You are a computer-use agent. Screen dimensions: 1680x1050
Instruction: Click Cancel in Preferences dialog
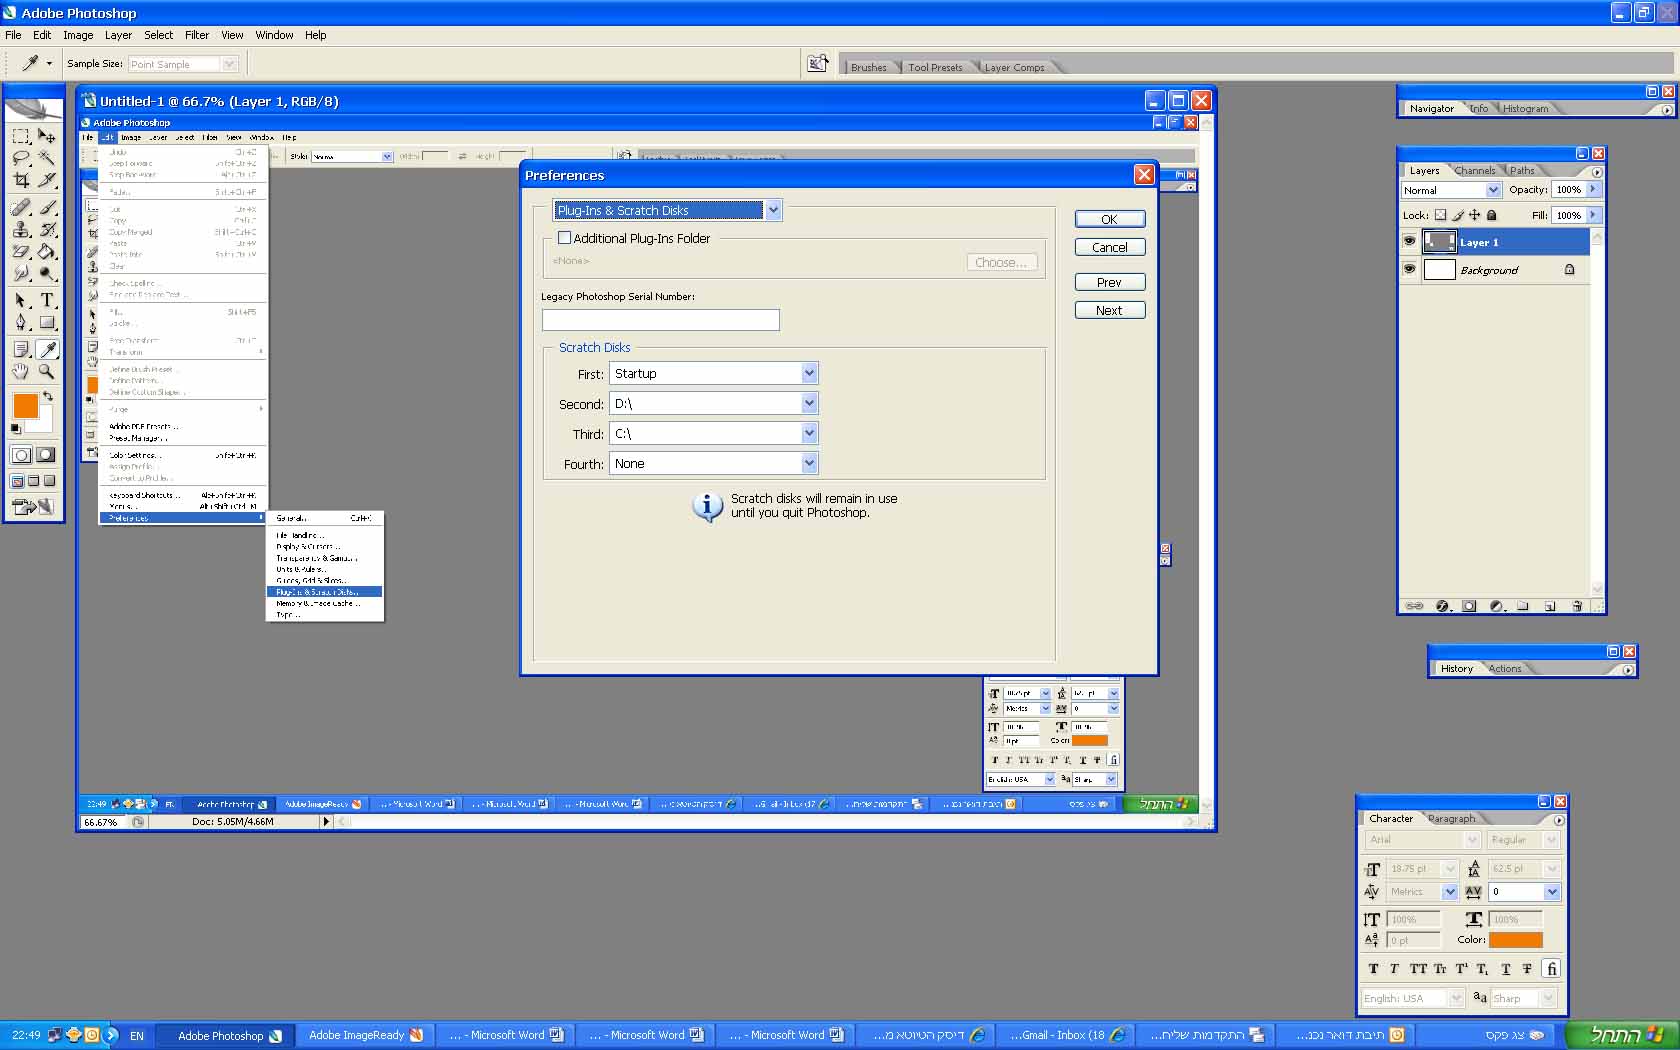1110,247
